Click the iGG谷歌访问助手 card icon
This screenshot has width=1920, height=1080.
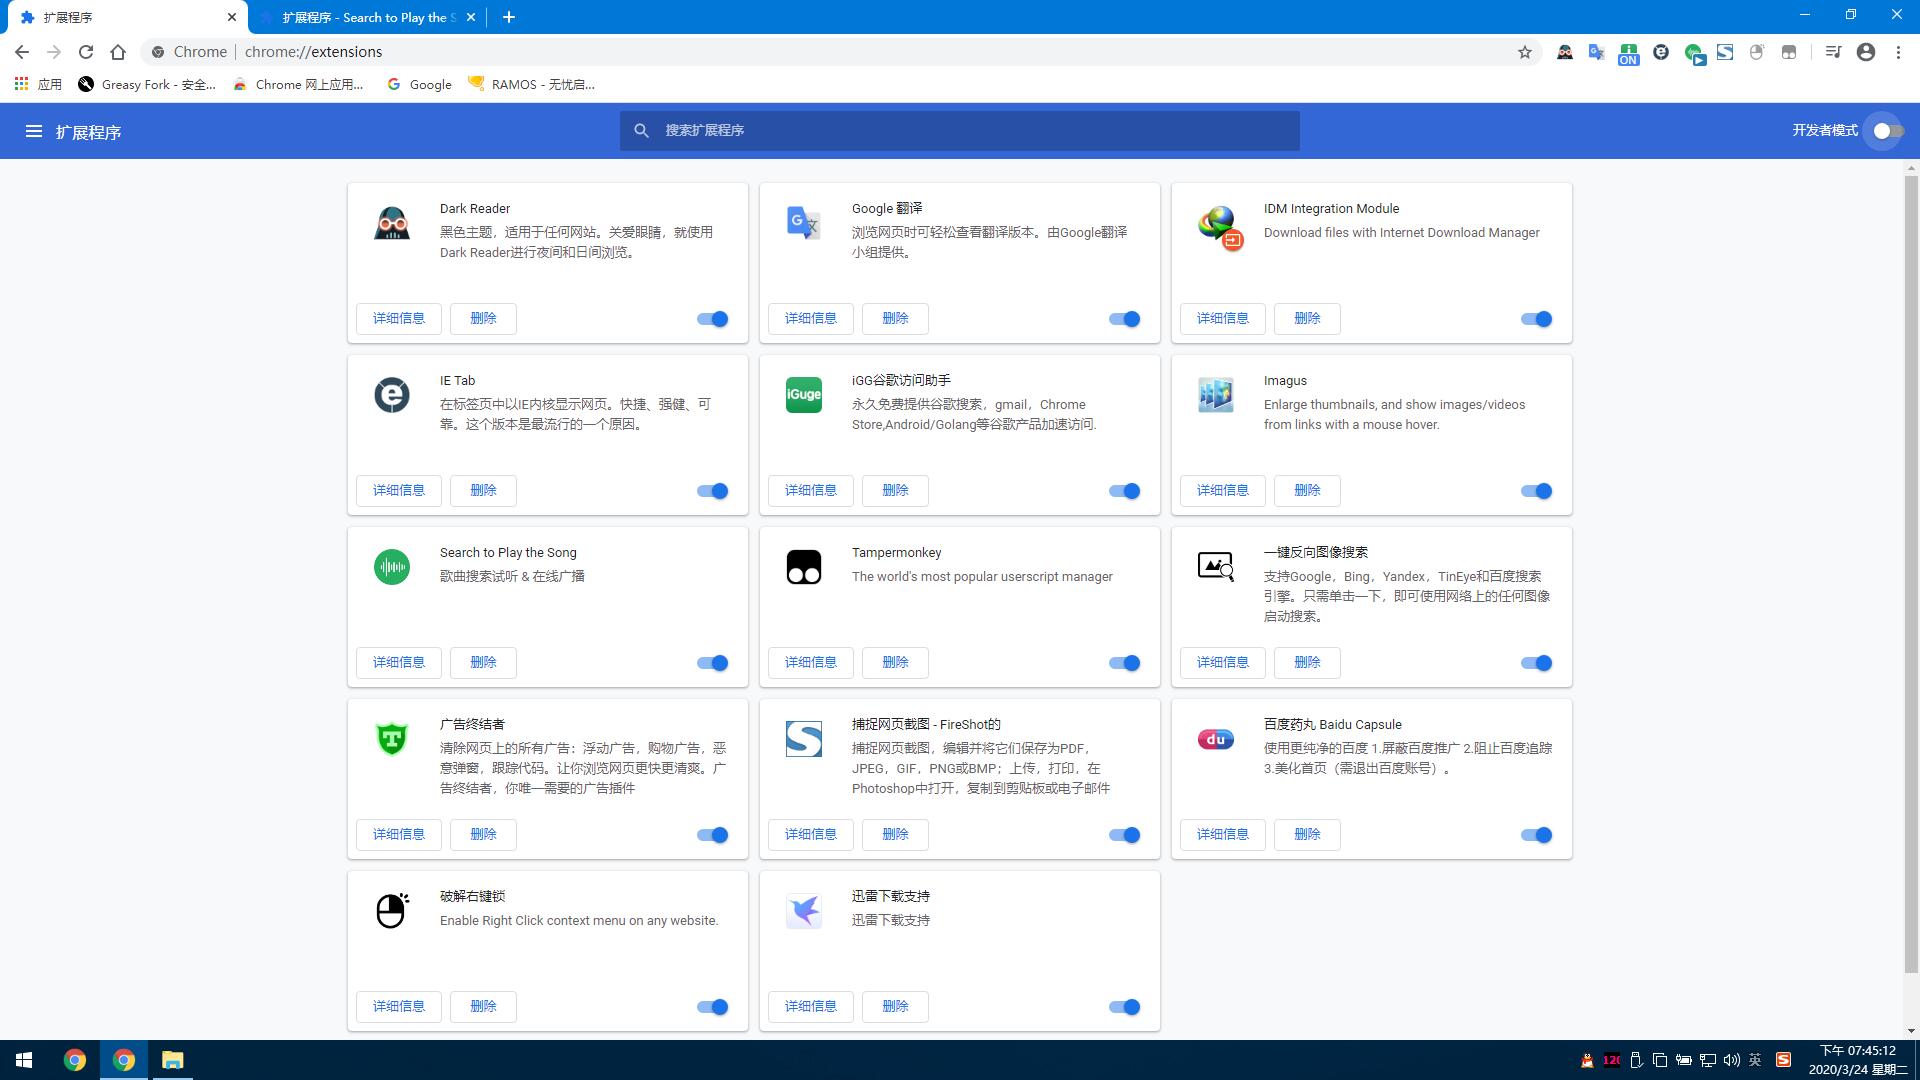tap(804, 395)
